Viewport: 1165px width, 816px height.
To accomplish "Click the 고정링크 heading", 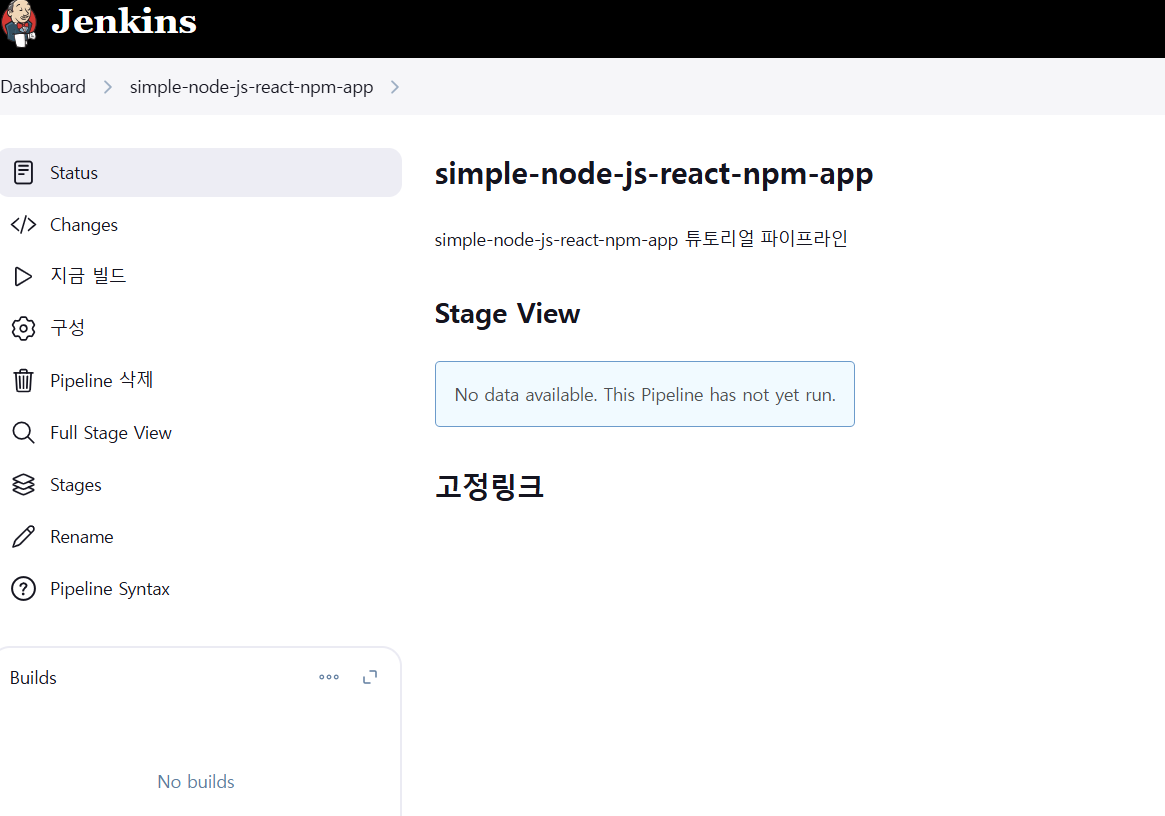I will [490, 487].
